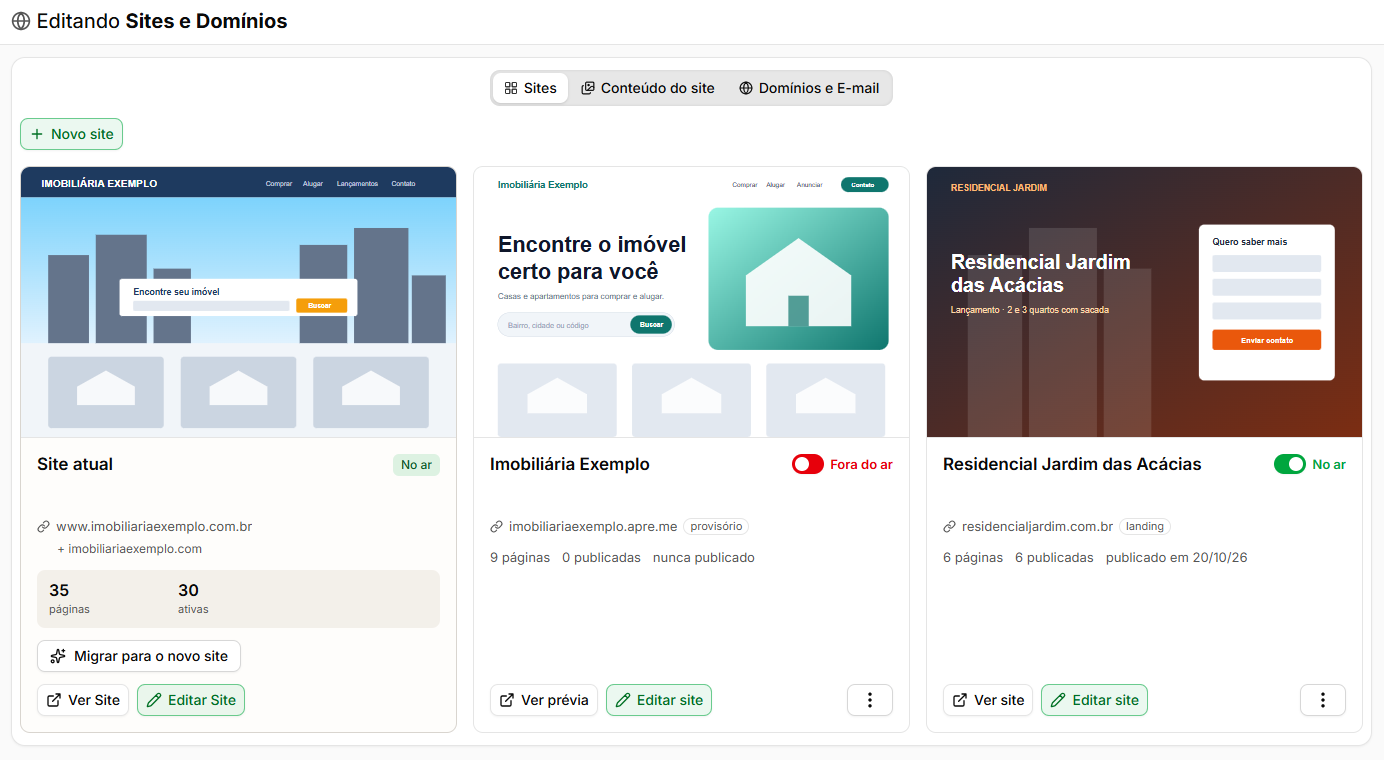1384x760 pixels.
Task: Click Ver Site on Site atual card
Action: tap(83, 700)
